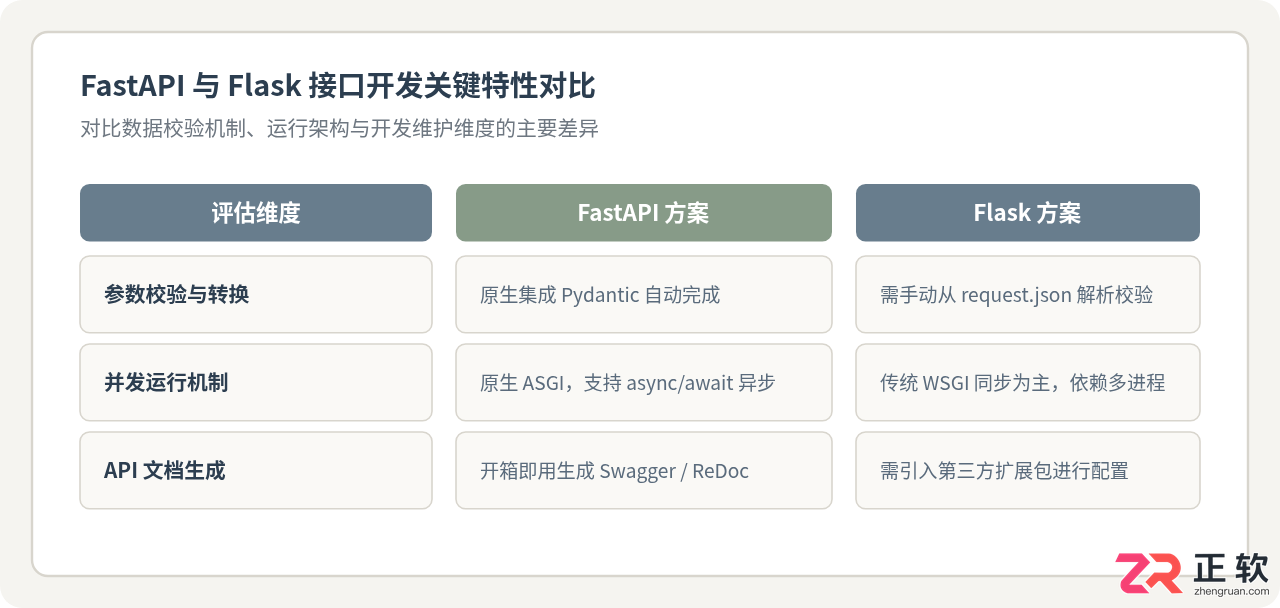Select the "参数校验与转换" row label
This screenshot has width=1280, height=608.
(x=256, y=294)
